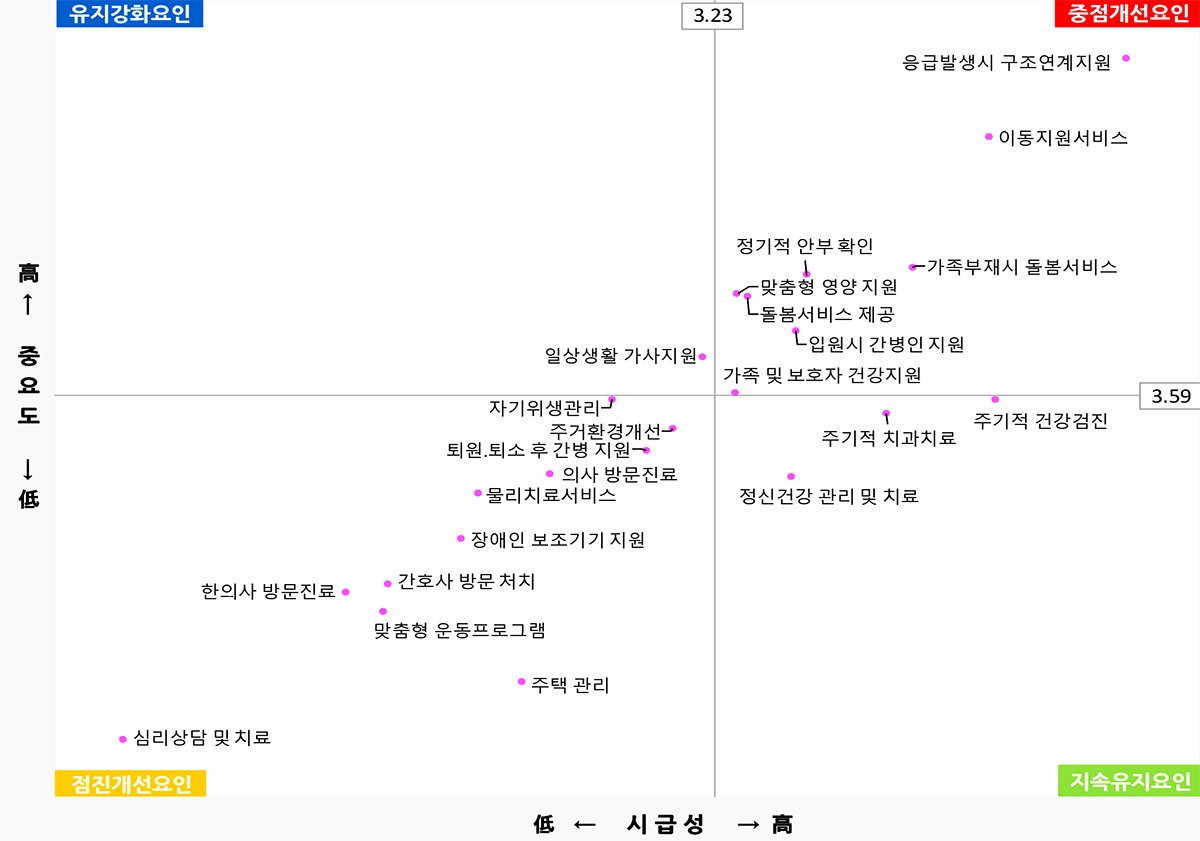Select the 한의사 방문진료 data point
This screenshot has height=841, width=1200.
pyautogui.click(x=346, y=592)
